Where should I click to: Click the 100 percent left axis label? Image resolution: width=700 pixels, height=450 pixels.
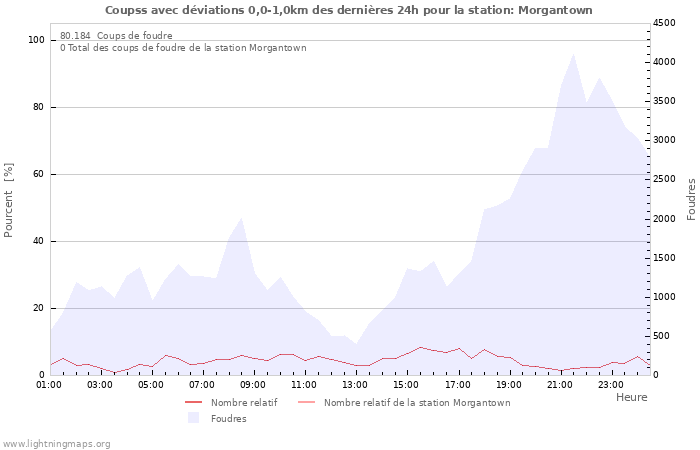point(37,40)
